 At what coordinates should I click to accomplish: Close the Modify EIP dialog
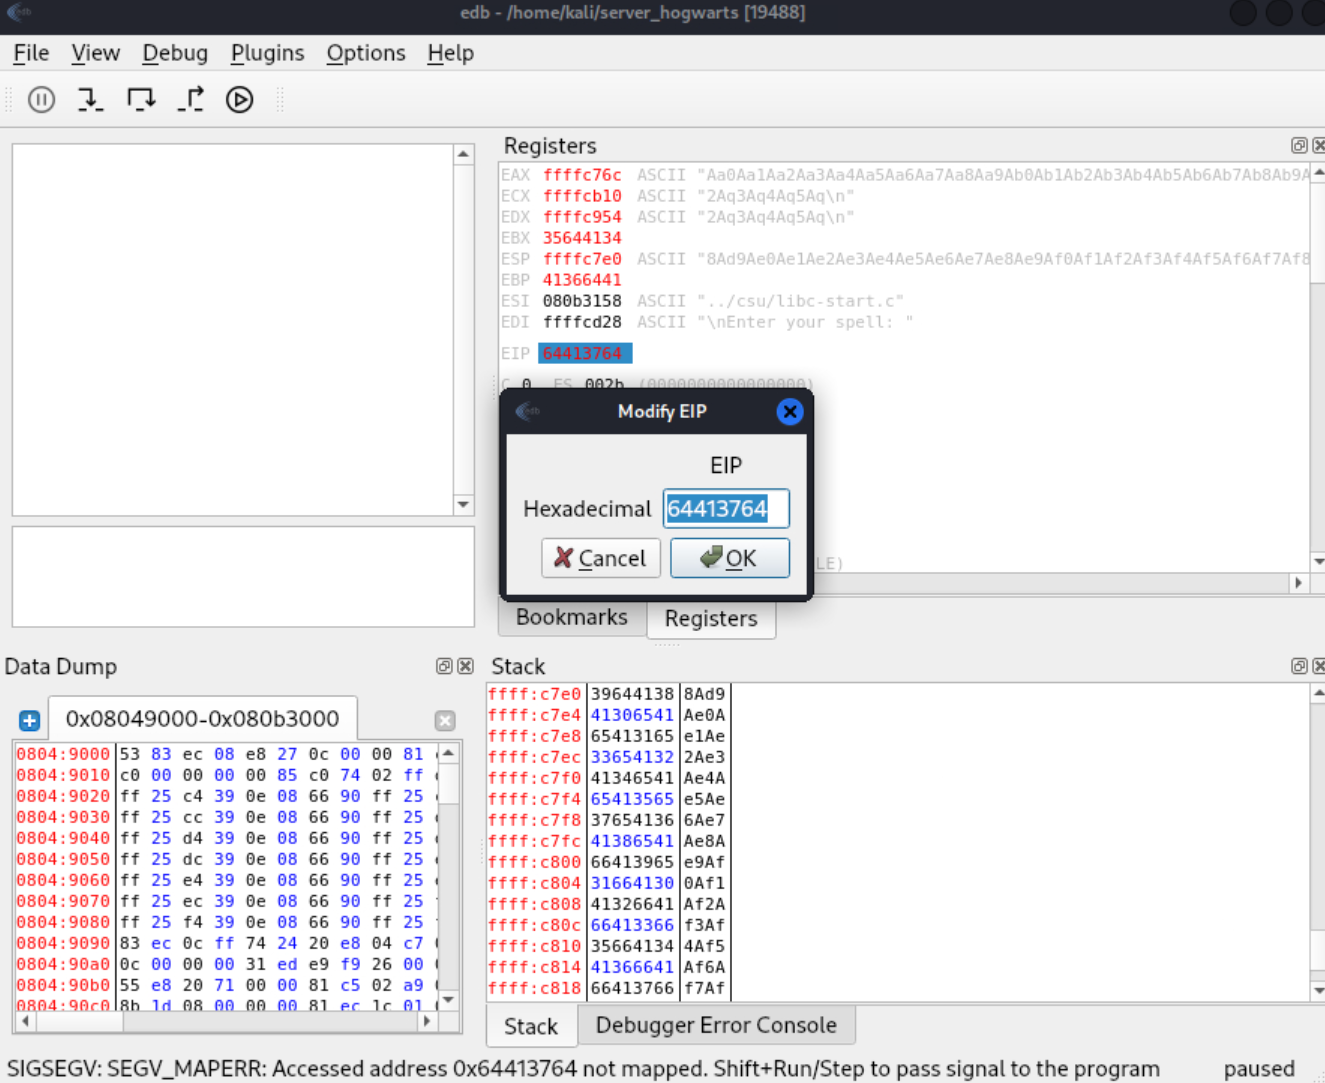pyautogui.click(x=790, y=411)
